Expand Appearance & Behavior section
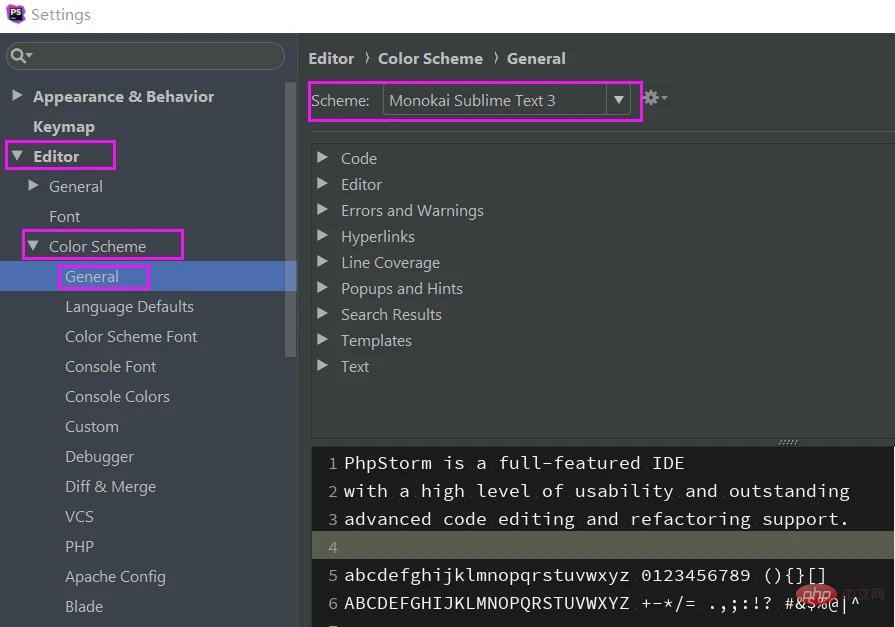895x627 pixels. pos(17,95)
